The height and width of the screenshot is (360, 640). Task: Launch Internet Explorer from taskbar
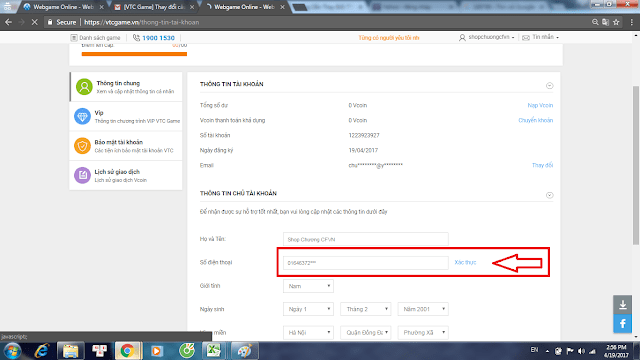coord(42,351)
